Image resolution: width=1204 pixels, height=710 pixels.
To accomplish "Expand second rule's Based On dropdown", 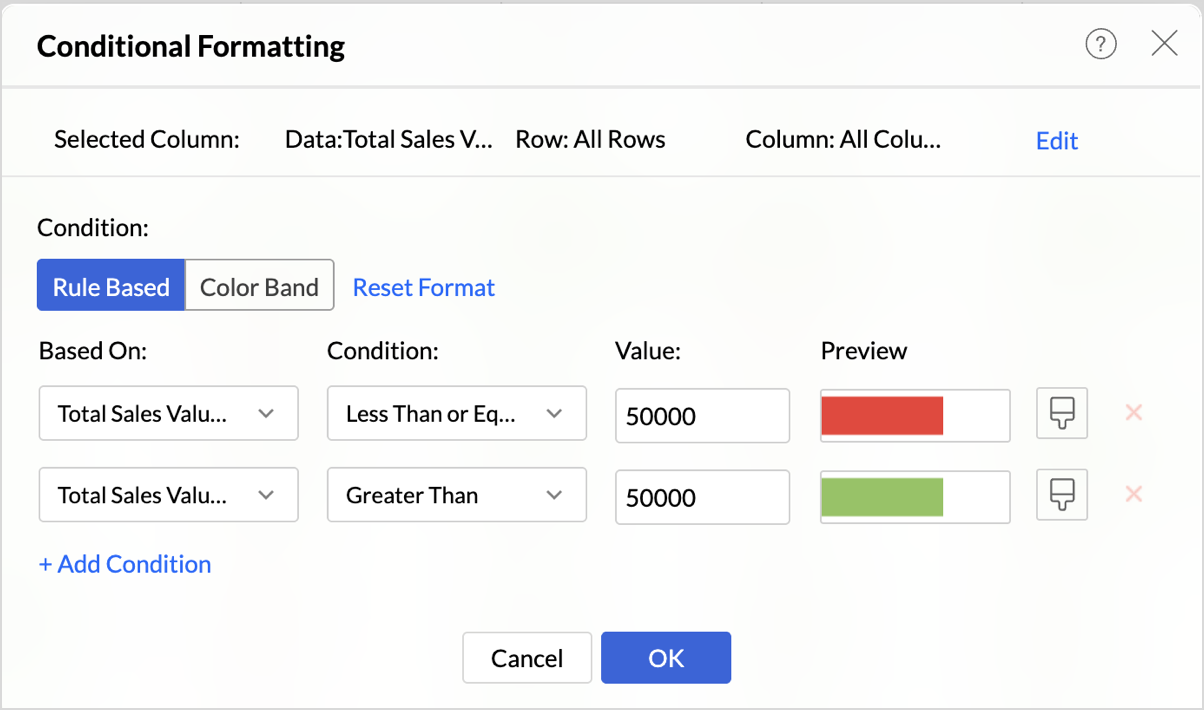I will 168,495.
